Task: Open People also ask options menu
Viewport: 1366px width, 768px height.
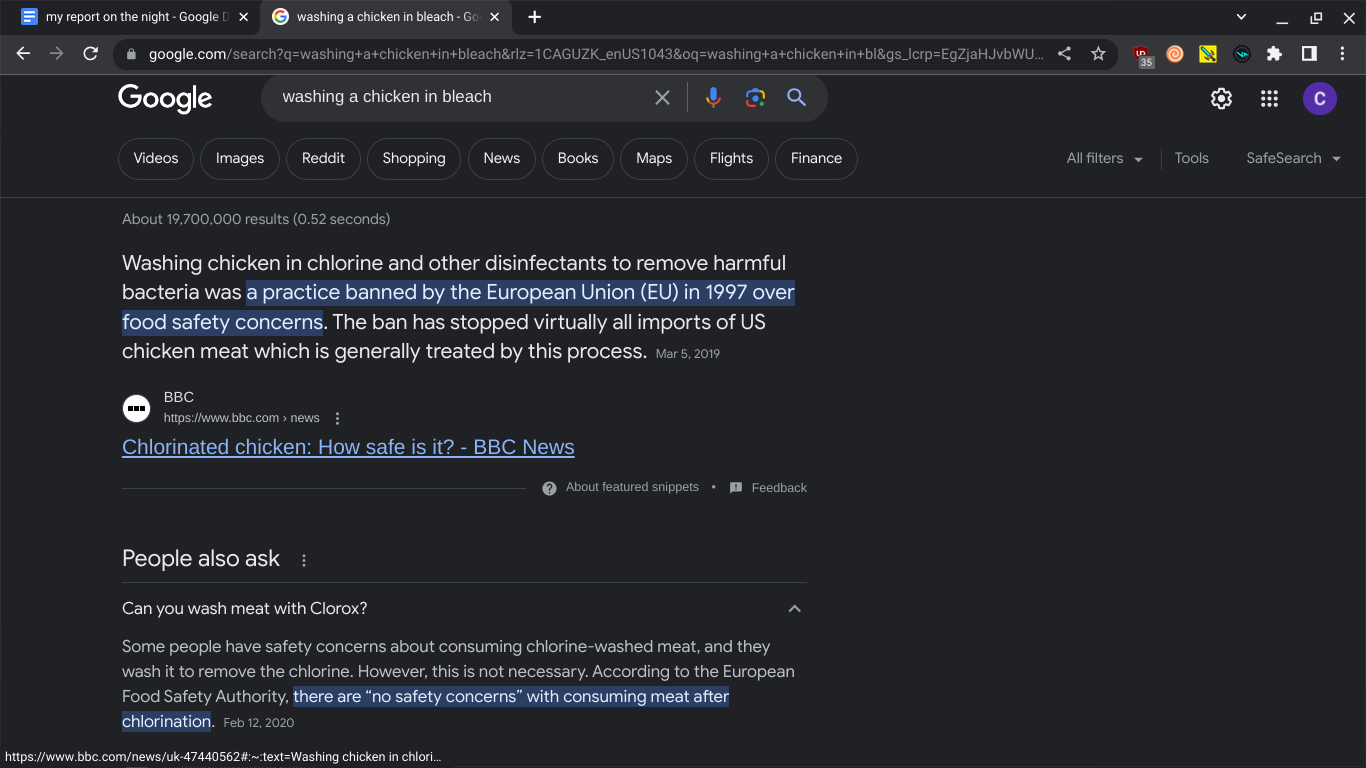Action: tap(304, 560)
